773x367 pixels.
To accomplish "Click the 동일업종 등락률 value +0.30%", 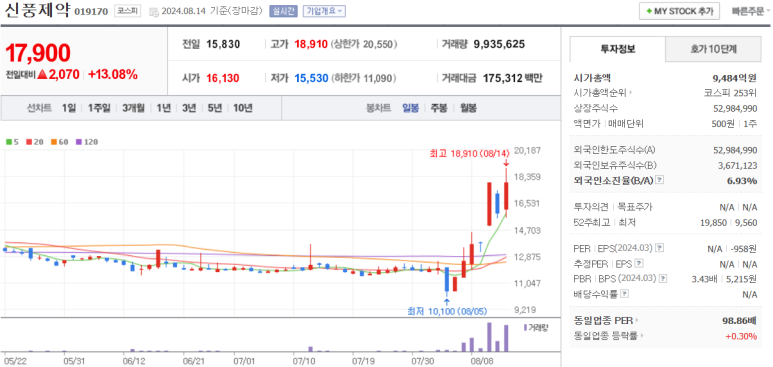I will click(740, 336).
